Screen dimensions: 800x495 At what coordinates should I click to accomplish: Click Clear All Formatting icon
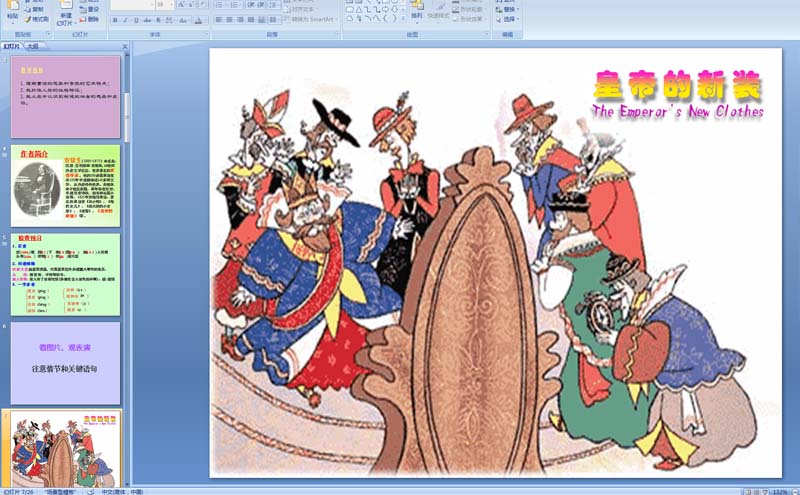pos(203,5)
